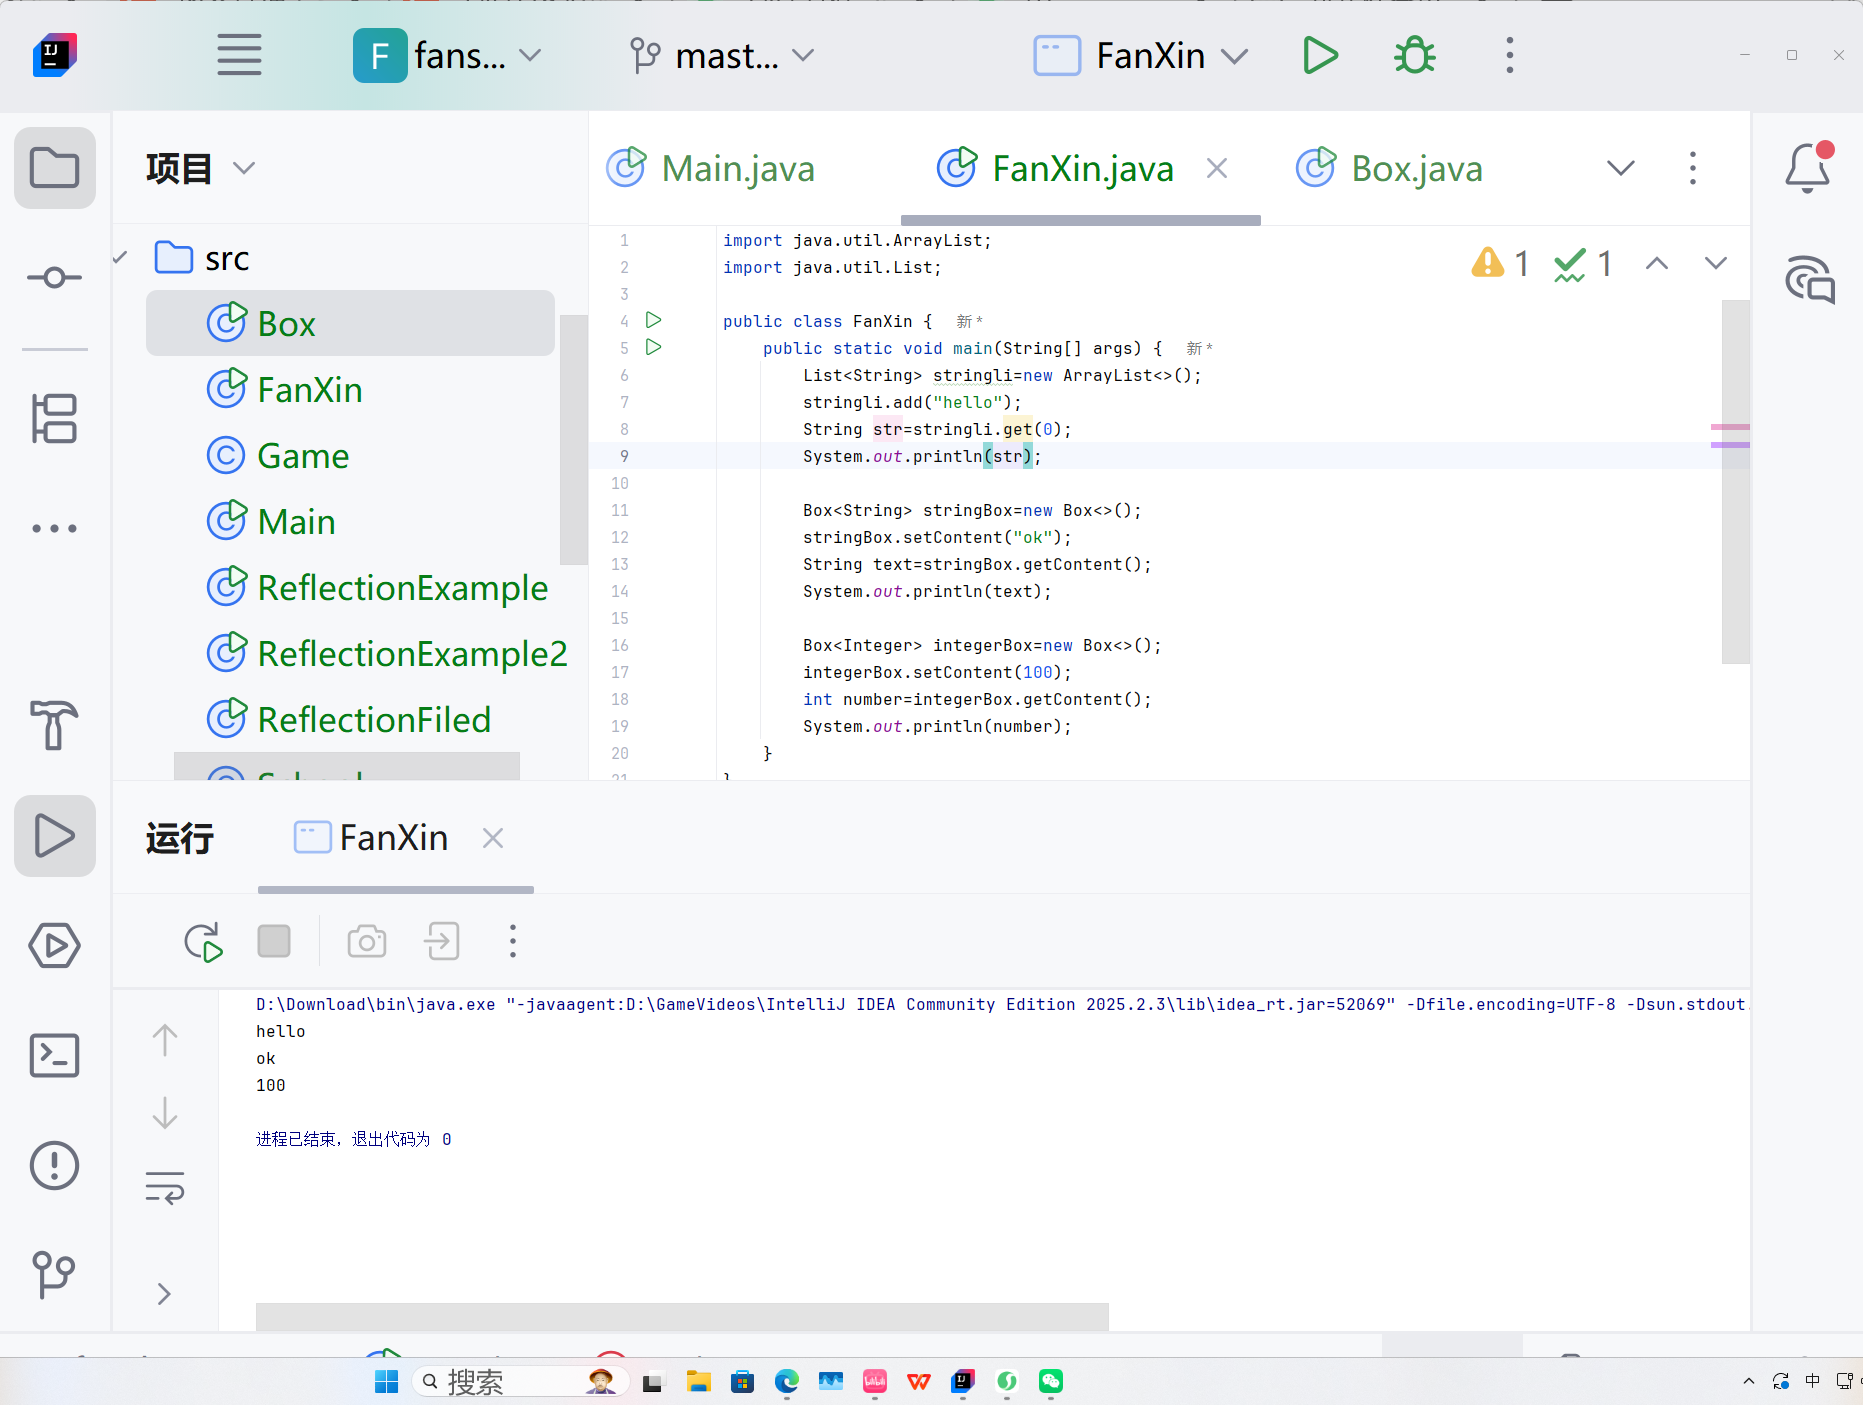Expand the console side toolbar chevron
This screenshot has width=1863, height=1405.
165,1294
